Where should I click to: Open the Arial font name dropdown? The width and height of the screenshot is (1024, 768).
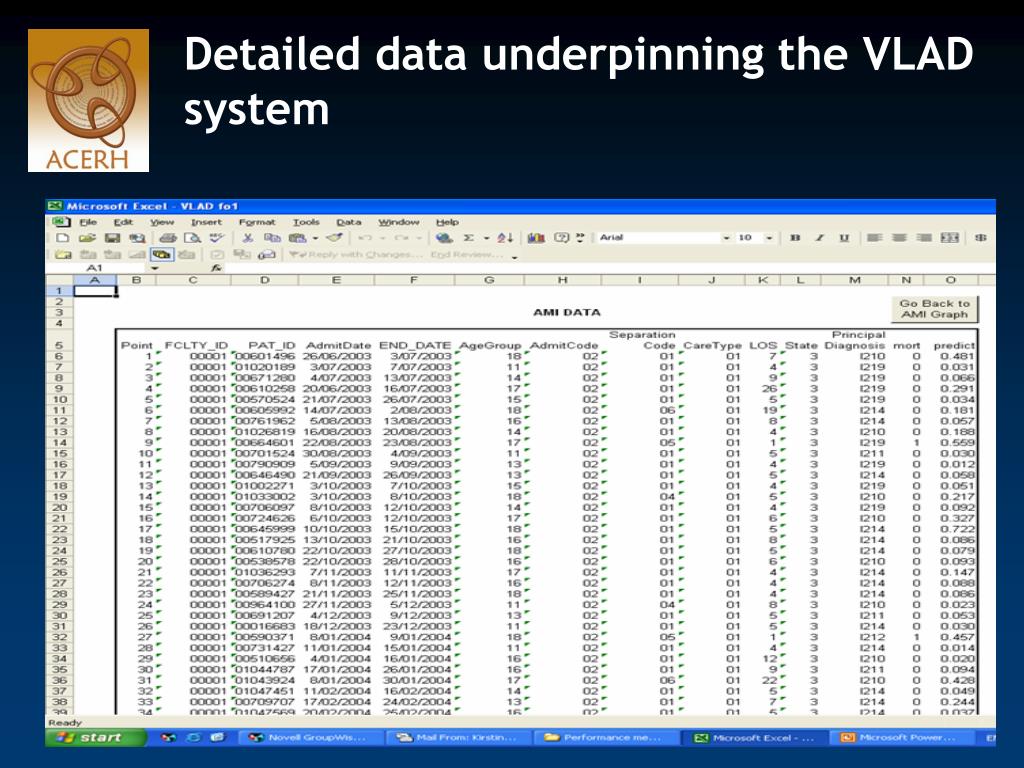(726, 238)
